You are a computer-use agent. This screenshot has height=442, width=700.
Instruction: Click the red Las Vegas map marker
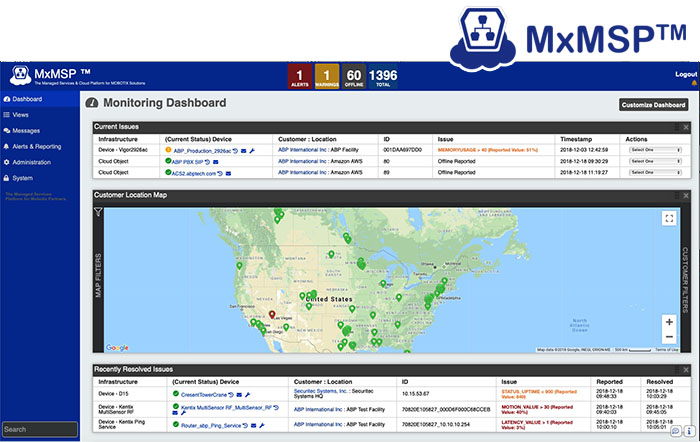point(272,314)
